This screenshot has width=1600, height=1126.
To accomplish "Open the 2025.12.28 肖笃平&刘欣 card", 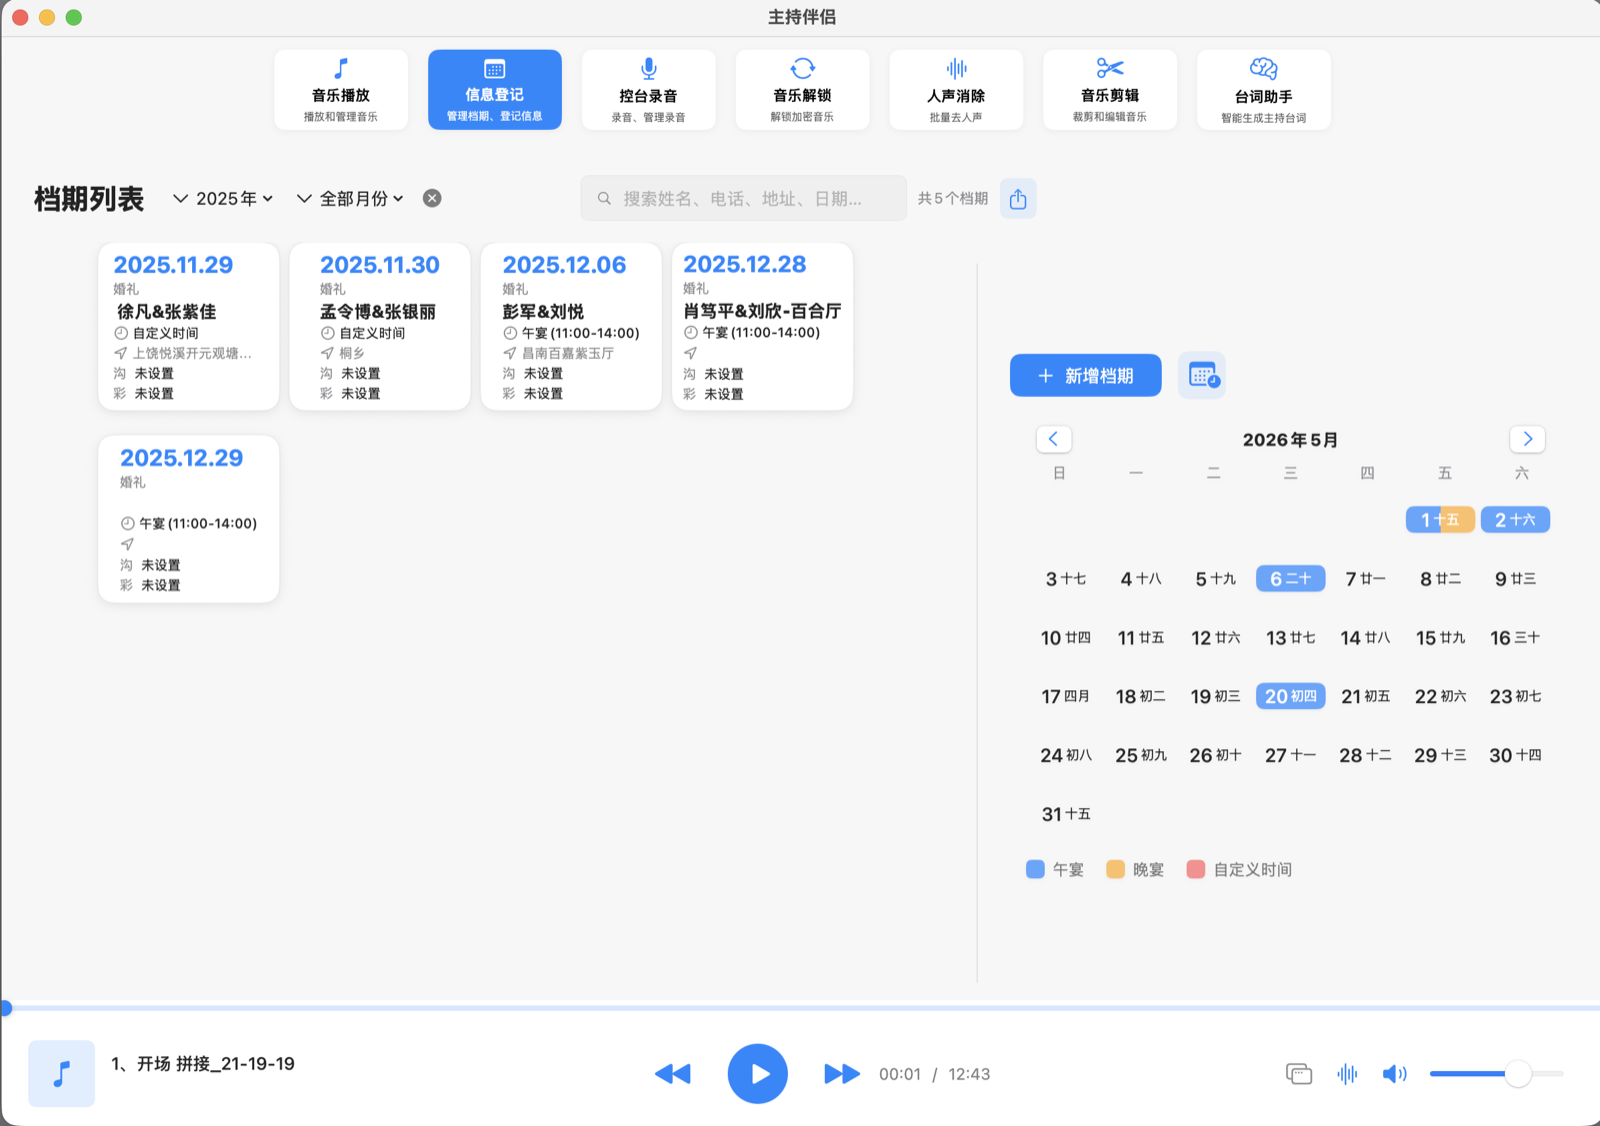I will click(x=762, y=327).
